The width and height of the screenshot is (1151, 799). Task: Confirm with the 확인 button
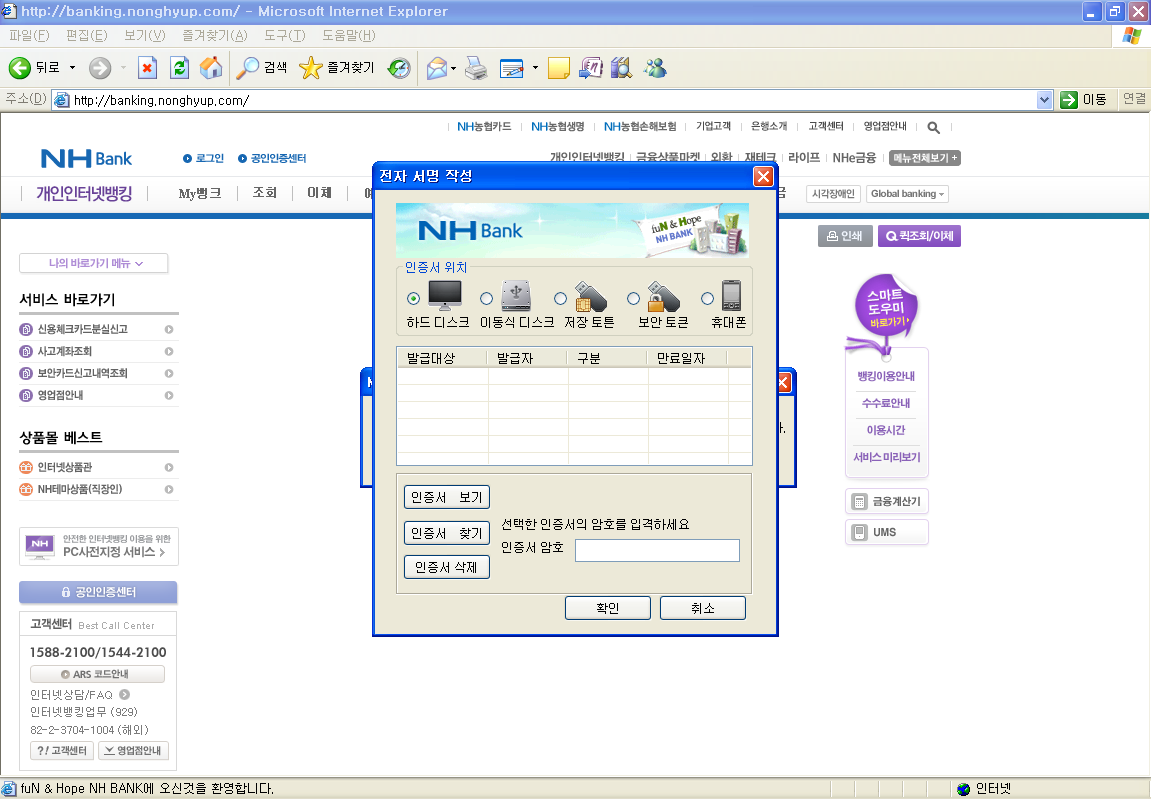pos(608,608)
